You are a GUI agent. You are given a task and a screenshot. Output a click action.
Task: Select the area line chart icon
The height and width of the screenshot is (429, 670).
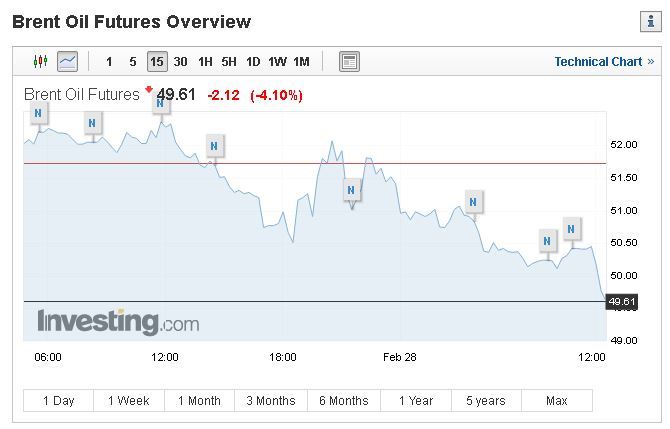tap(67, 61)
